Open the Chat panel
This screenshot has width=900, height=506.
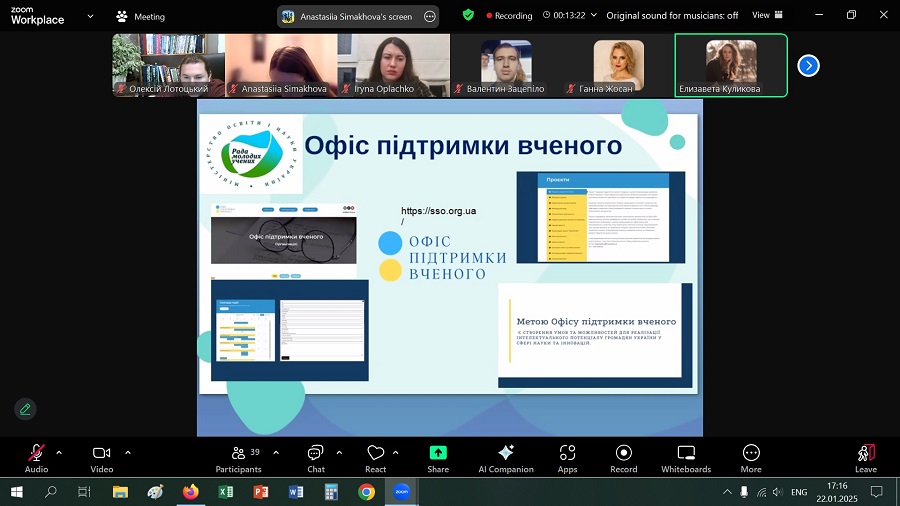tap(315, 458)
